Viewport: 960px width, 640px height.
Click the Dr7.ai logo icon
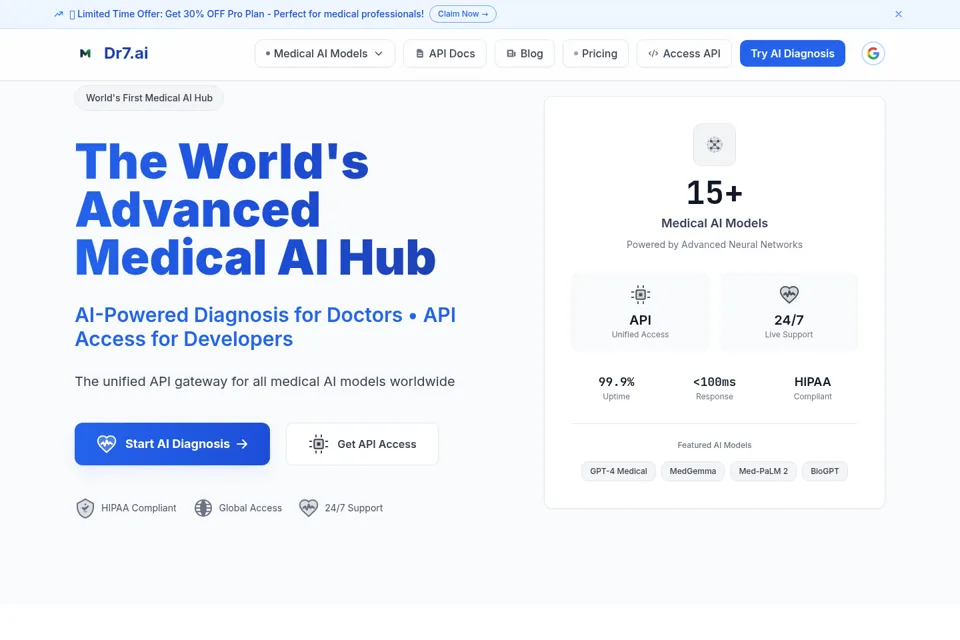point(85,53)
